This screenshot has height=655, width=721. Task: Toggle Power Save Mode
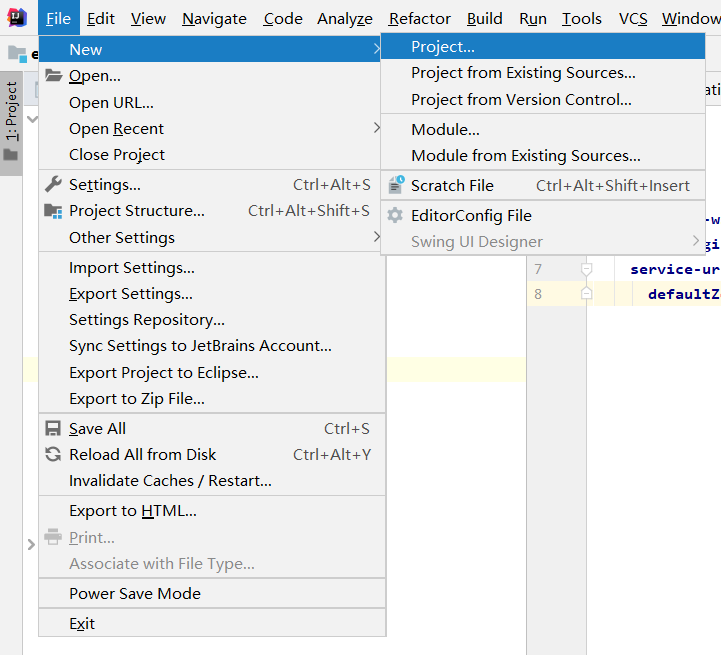pos(212,593)
